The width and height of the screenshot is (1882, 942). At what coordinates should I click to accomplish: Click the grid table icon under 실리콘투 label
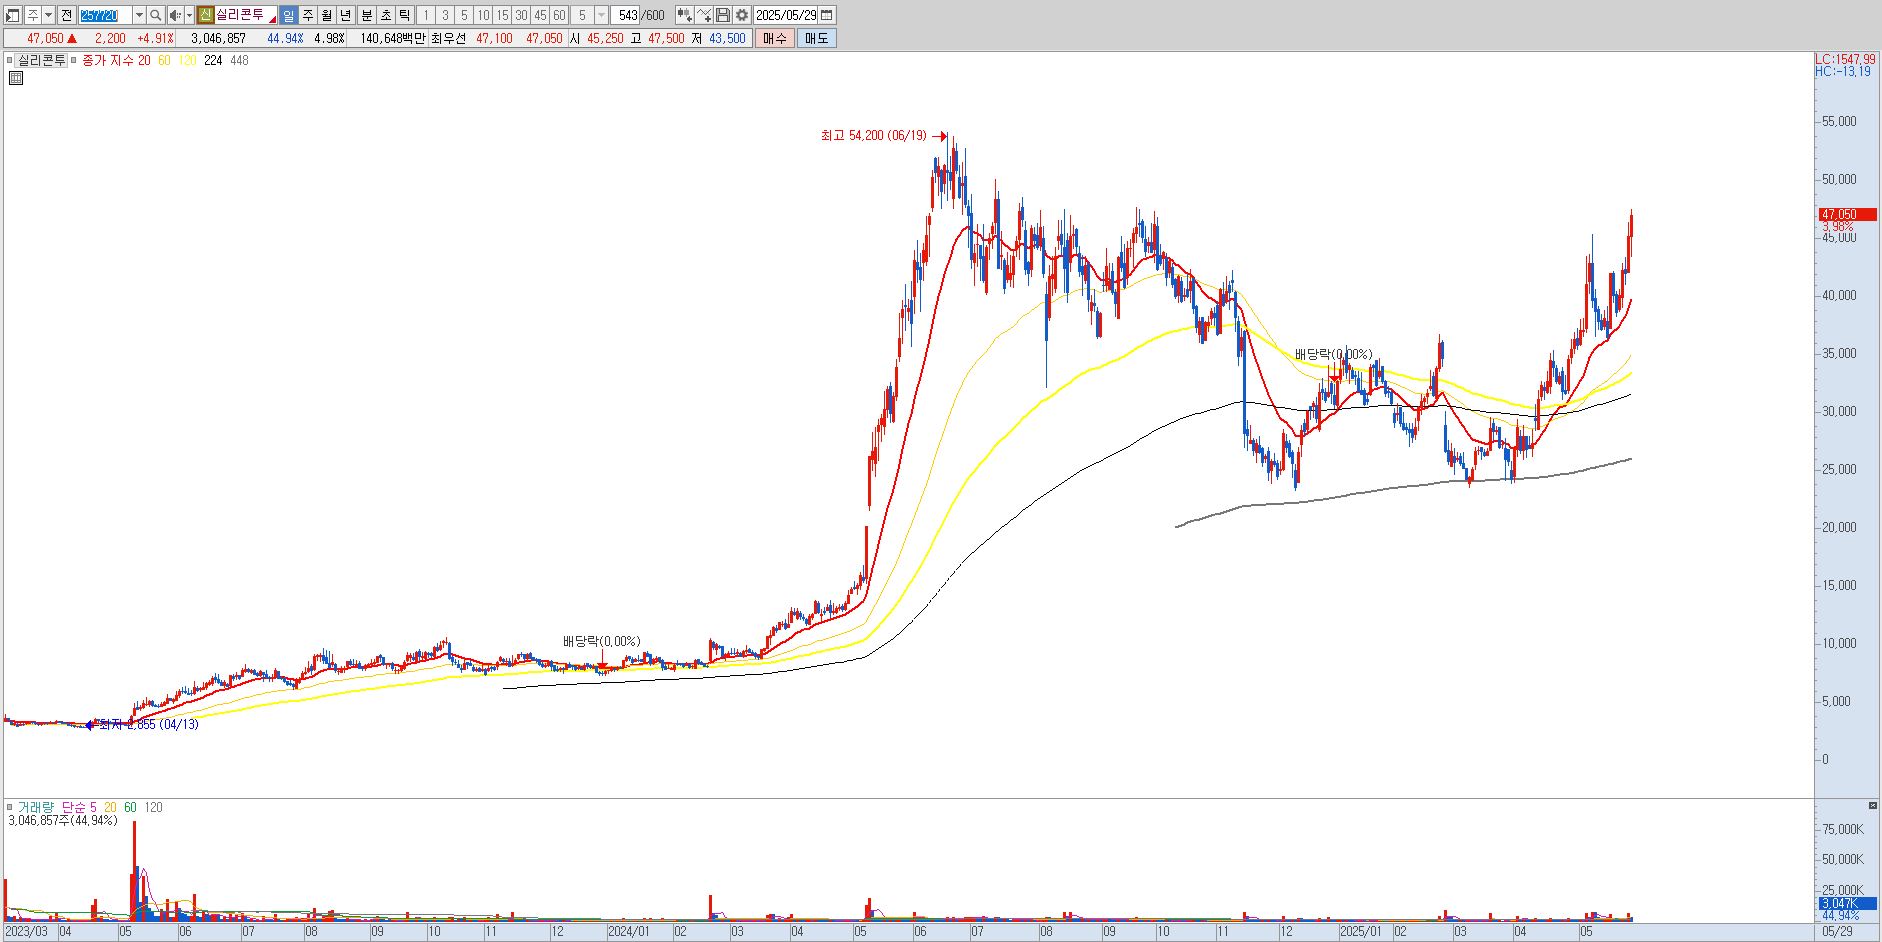(16, 77)
